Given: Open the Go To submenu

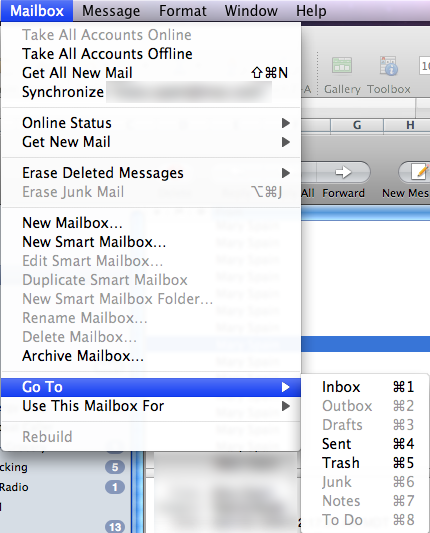Looking at the screenshot, I should 151,387.
